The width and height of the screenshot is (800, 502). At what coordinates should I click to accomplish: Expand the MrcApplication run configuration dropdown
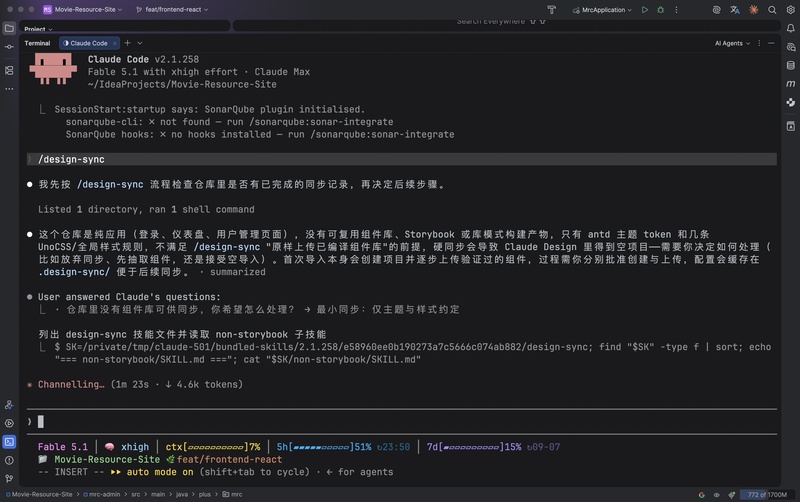(603, 10)
